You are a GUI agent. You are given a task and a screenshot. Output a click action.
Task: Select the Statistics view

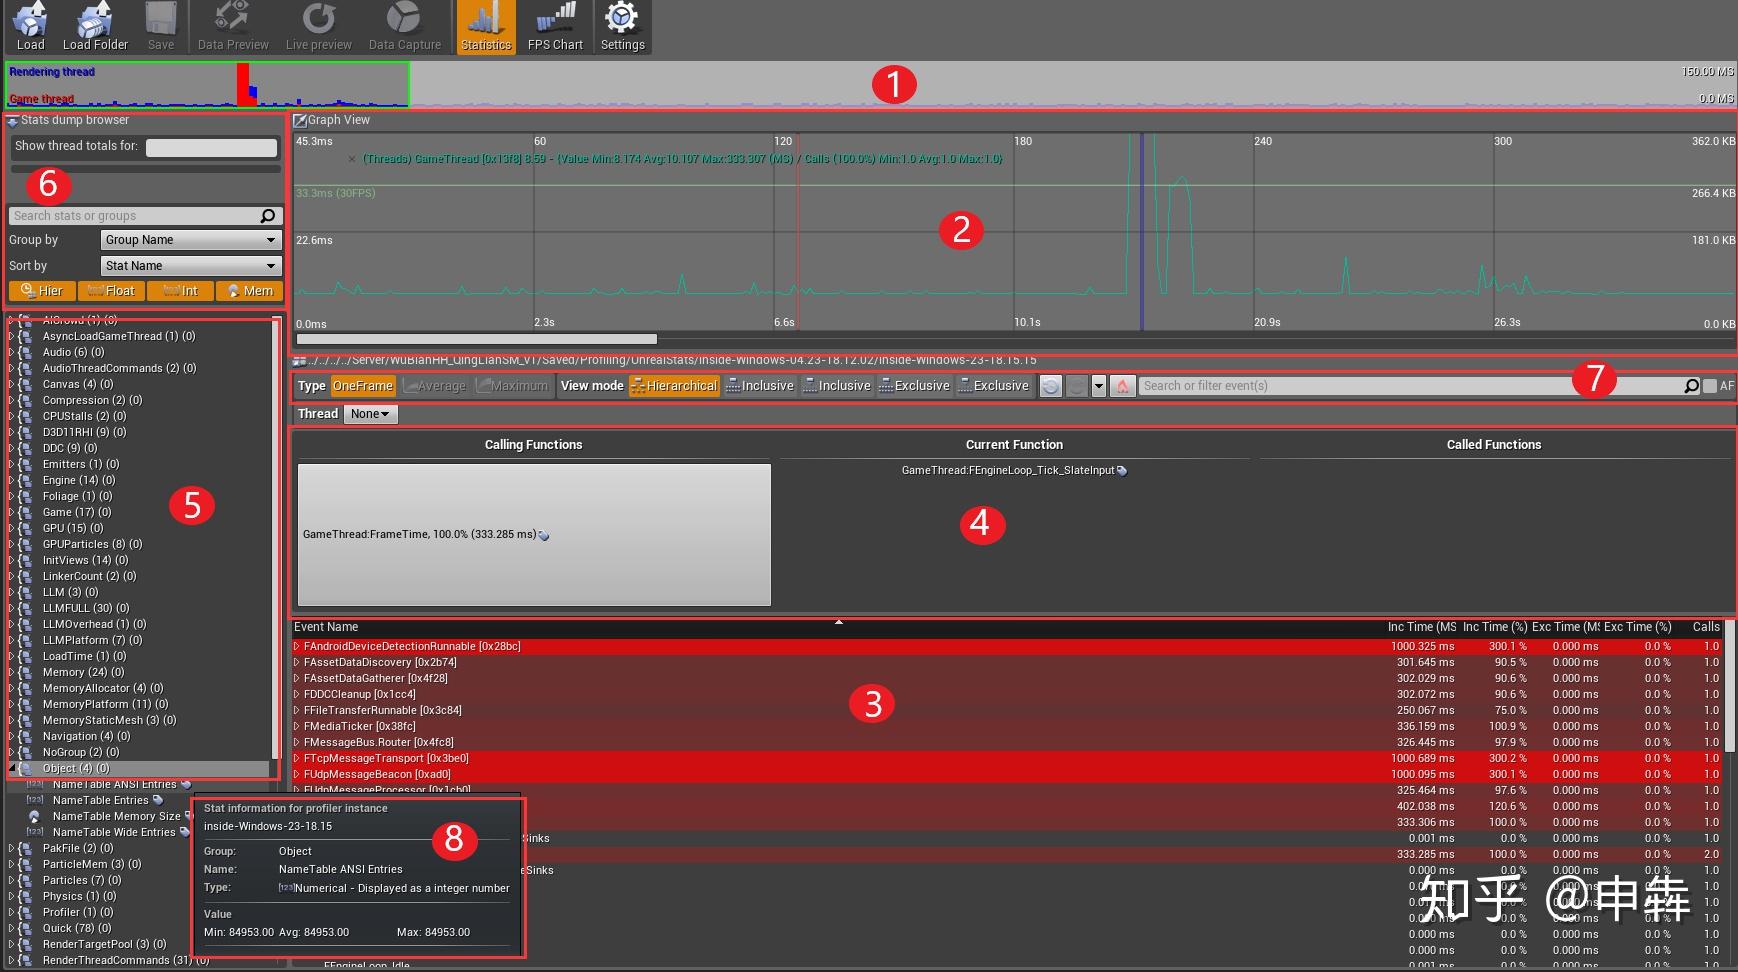point(485,25)
